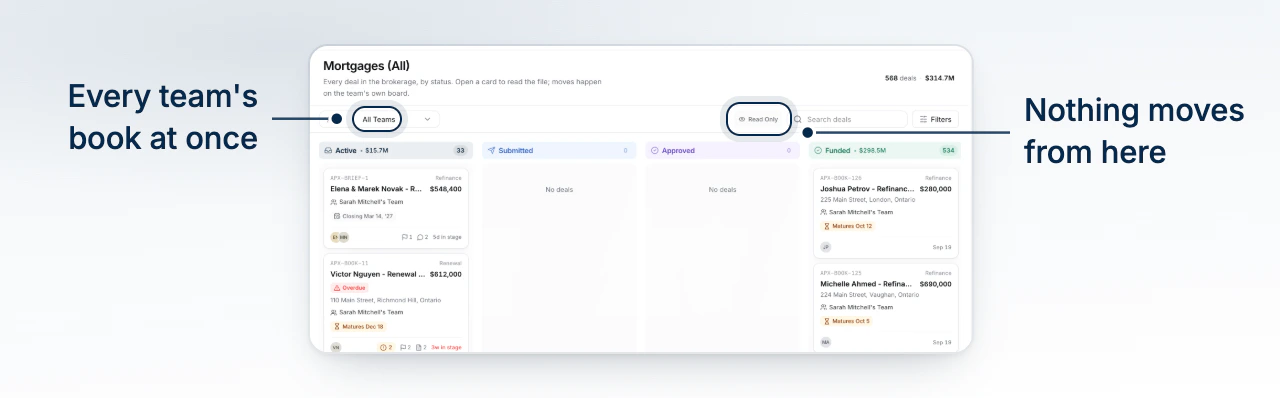Click the Funded column check icon
Screen dimensions: 1280x398
tap(818, 150)
